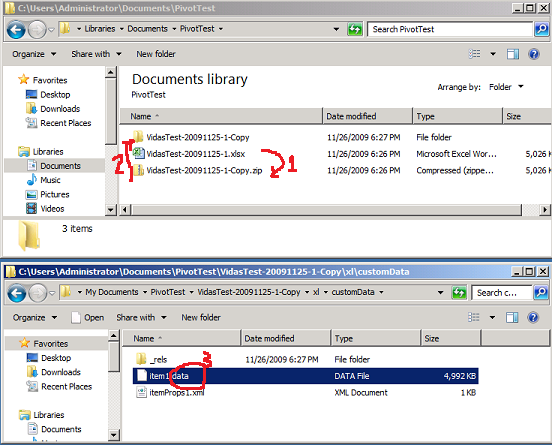Click Open button in customData toolbar
Screen dimensions: 552x445
click(88, 318)
